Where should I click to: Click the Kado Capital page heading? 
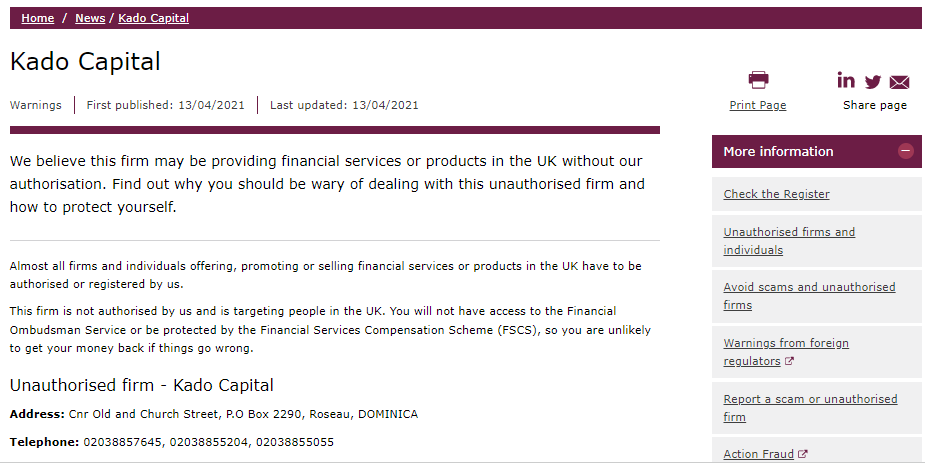pos(85,62)
